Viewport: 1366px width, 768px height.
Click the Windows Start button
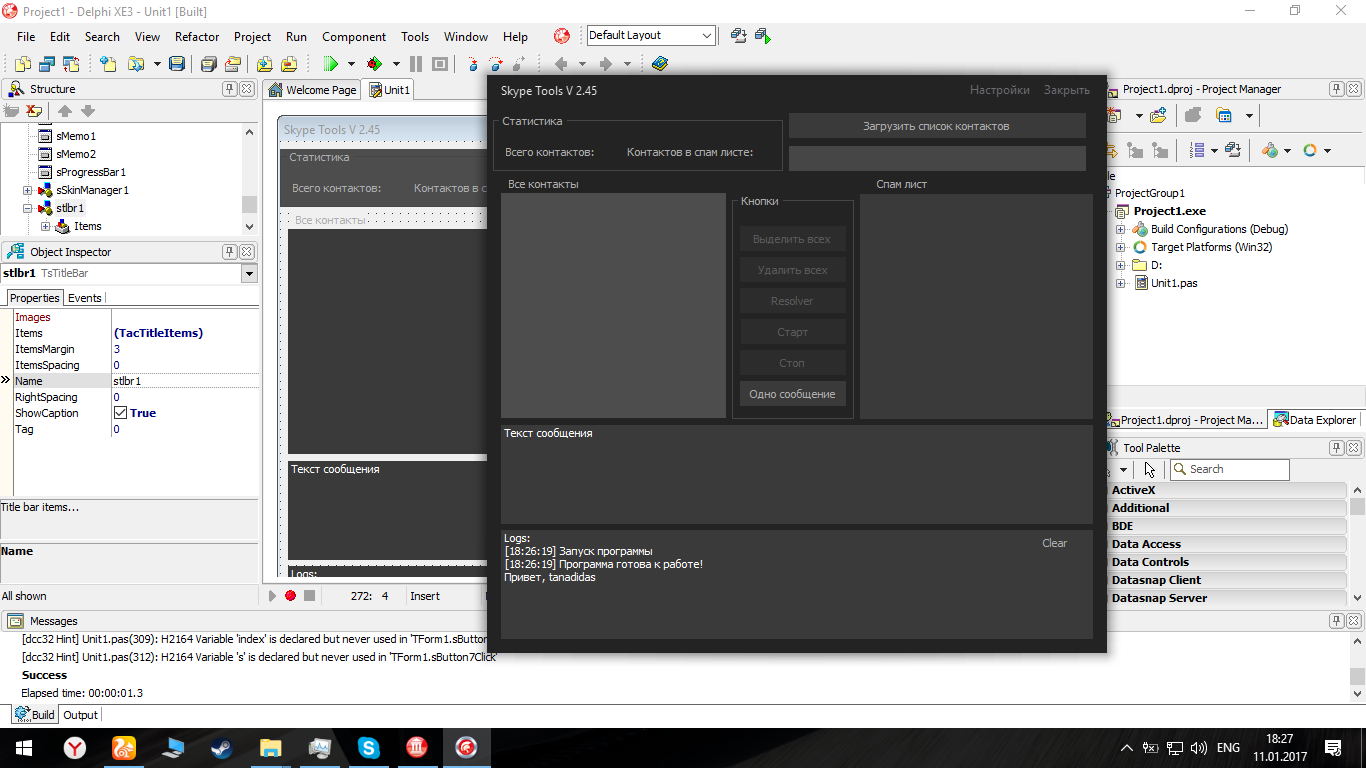(x=24, y=747)
